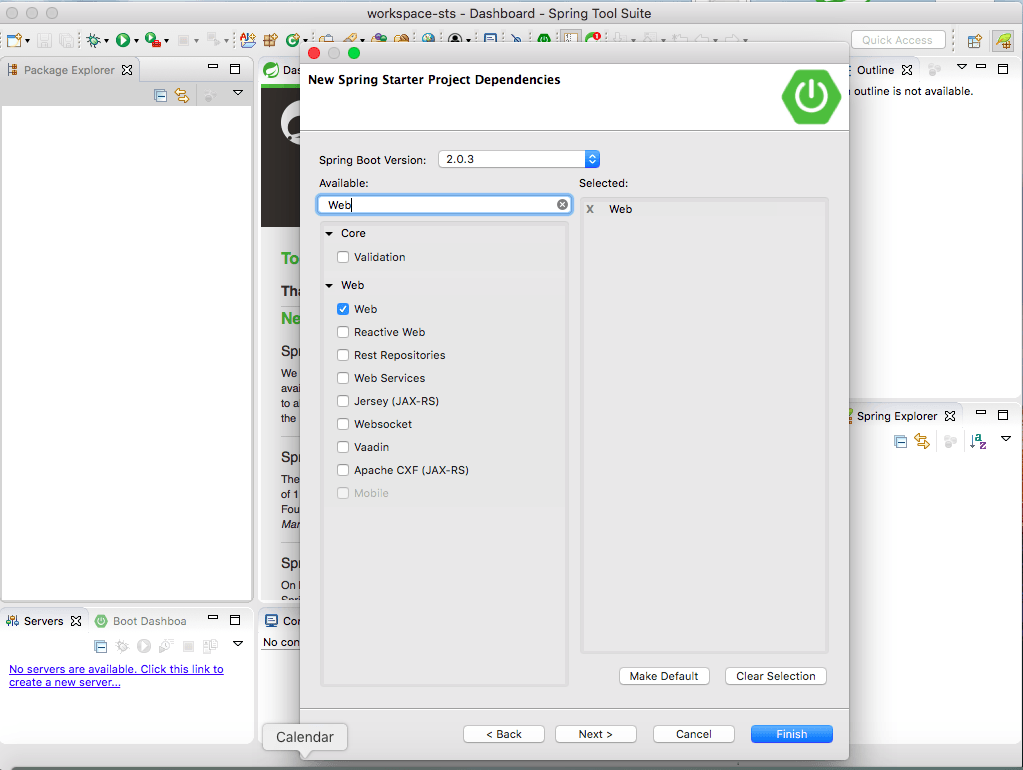Collapse All in Package Explorer toolbar
Screen dimensions: 1023x770
pos(160,96)
